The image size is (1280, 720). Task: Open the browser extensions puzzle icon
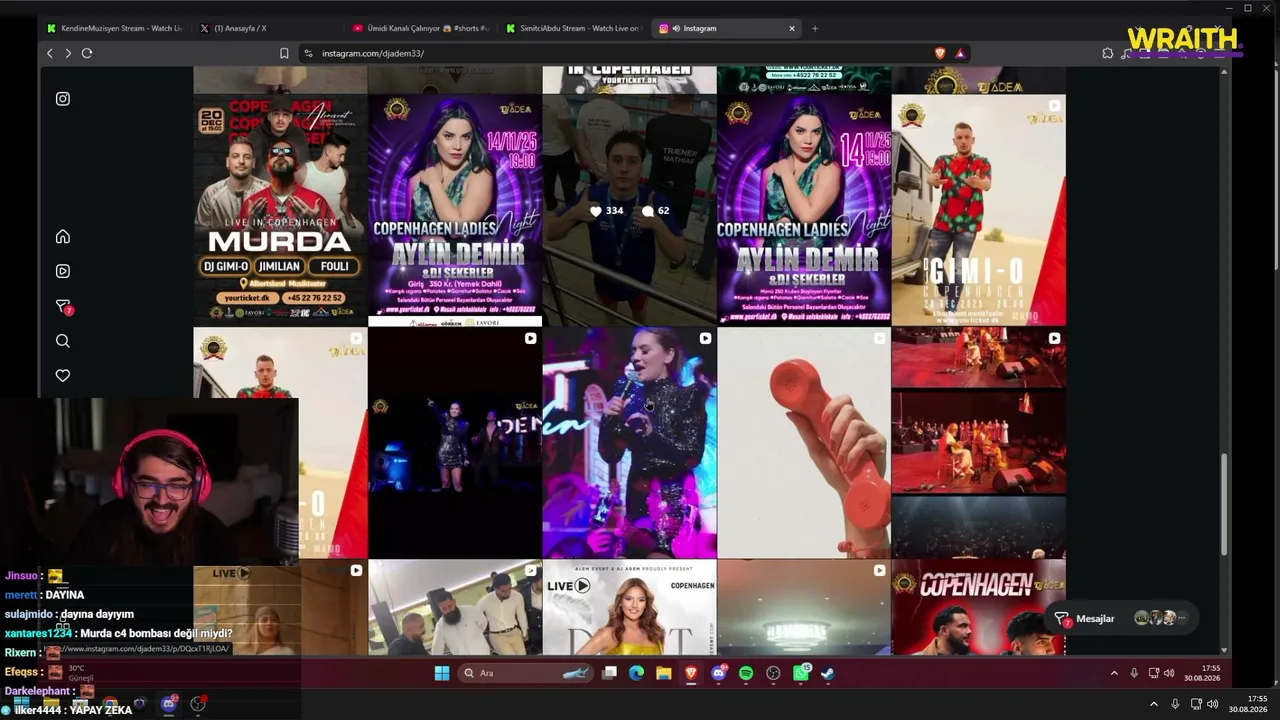click(x=1107, y=53)
